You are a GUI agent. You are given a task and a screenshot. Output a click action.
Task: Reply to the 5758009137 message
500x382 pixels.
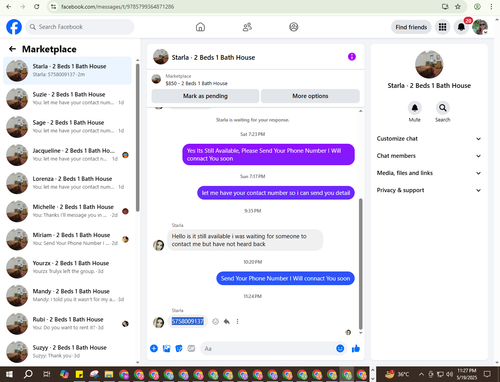pos(227,322)
